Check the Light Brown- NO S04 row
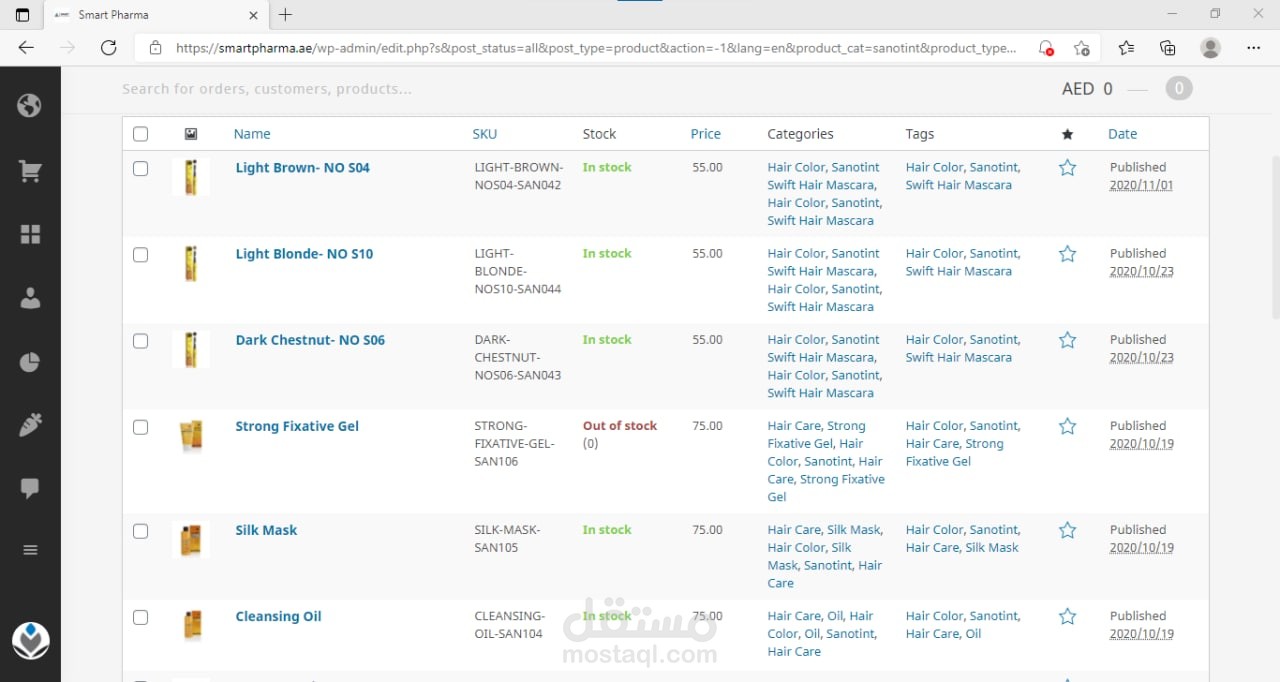 [140, 168]
